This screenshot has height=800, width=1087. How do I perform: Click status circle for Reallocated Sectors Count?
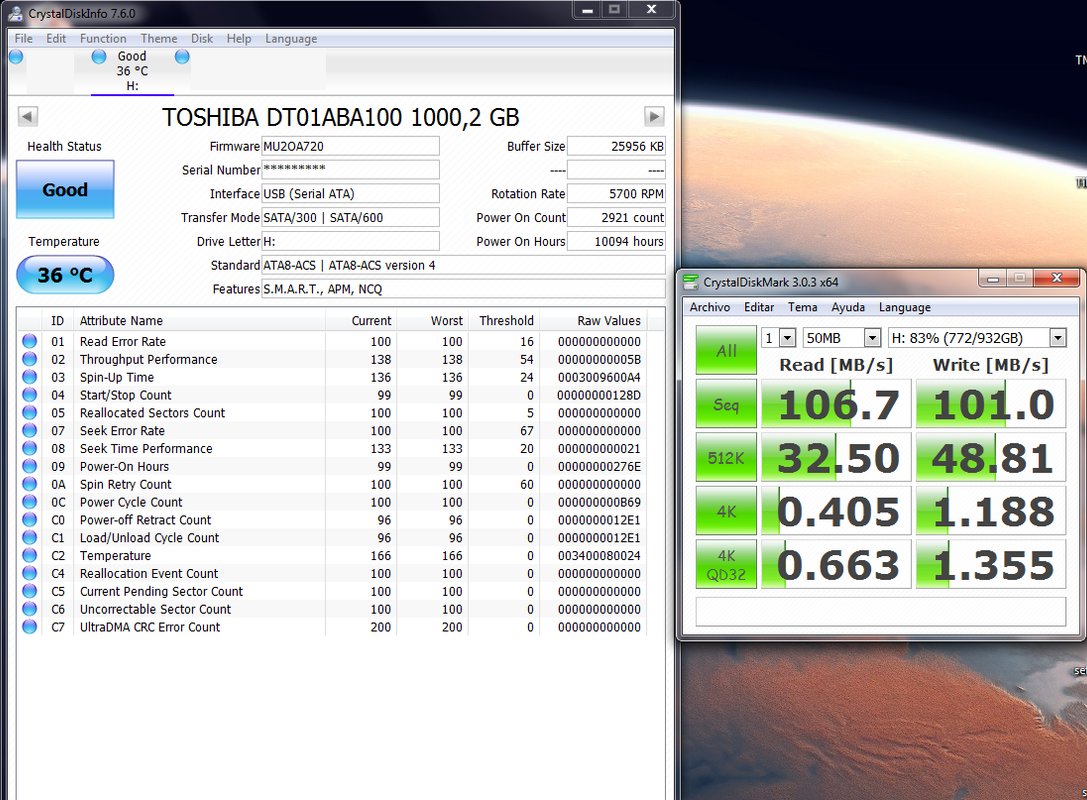tap(30, 412)
